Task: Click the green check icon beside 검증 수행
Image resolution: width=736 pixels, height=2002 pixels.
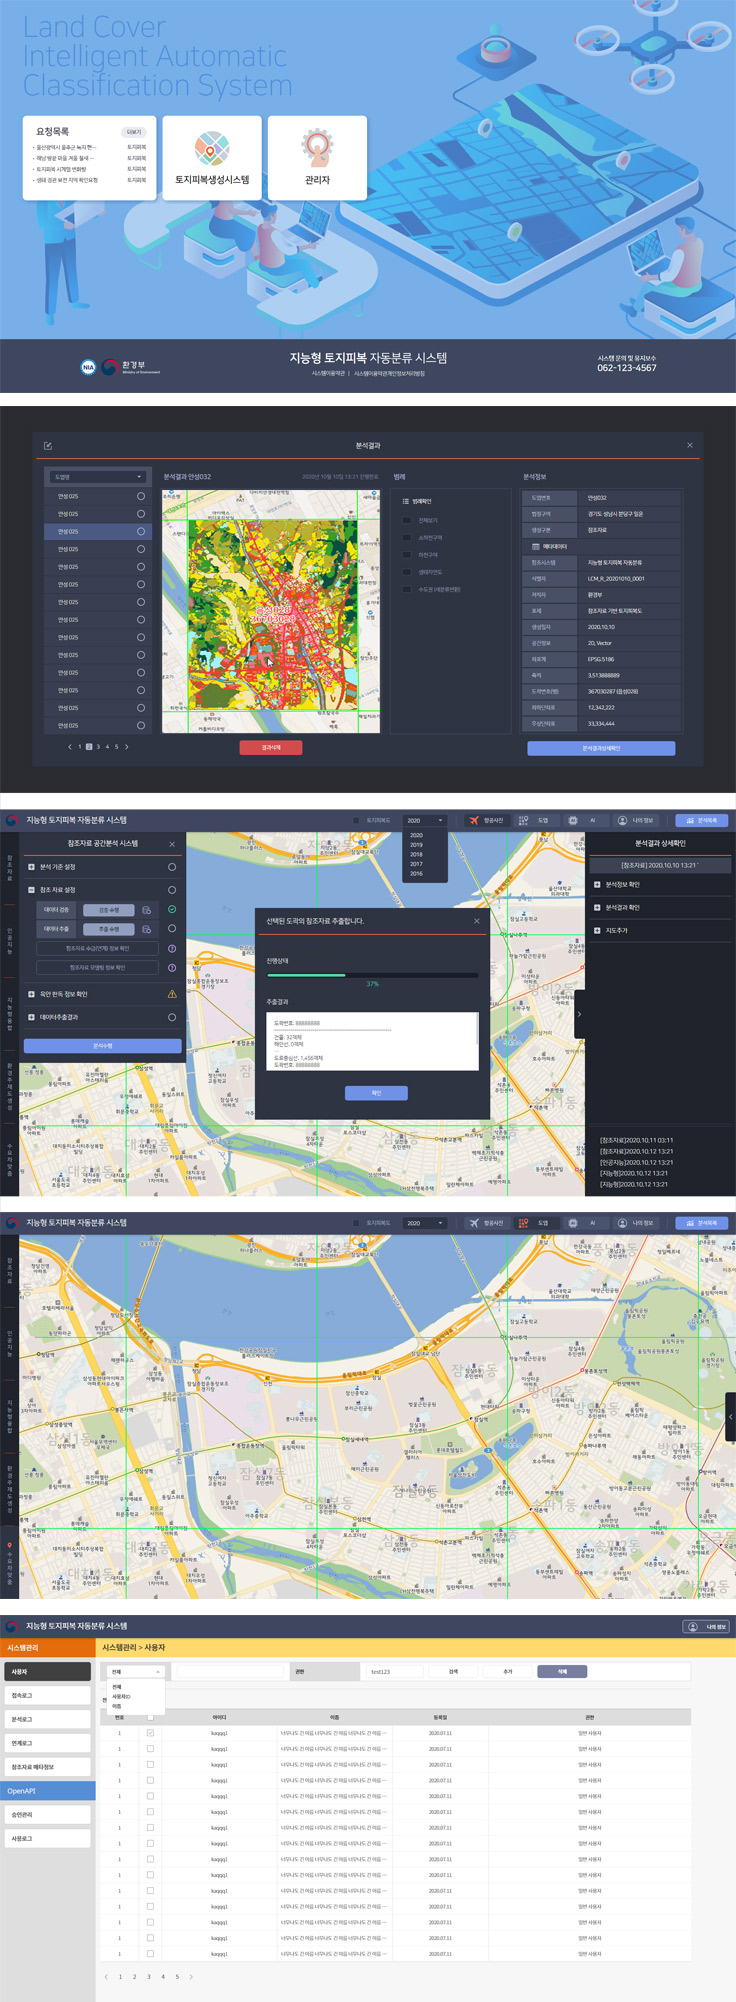Action: pyautogui.click(x=172, y=909)
